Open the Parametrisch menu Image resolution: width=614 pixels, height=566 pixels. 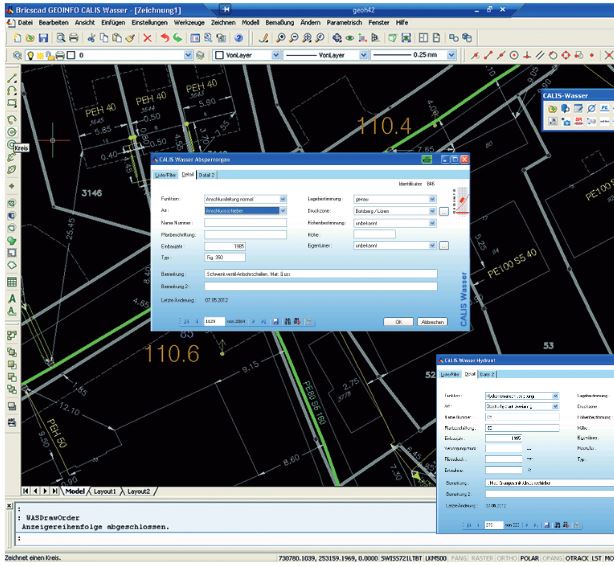coord(344,23)
